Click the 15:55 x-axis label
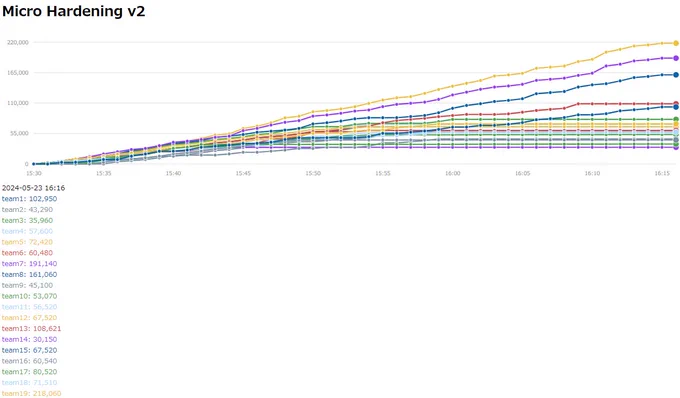680x398 pixels. tap(382, 173)
